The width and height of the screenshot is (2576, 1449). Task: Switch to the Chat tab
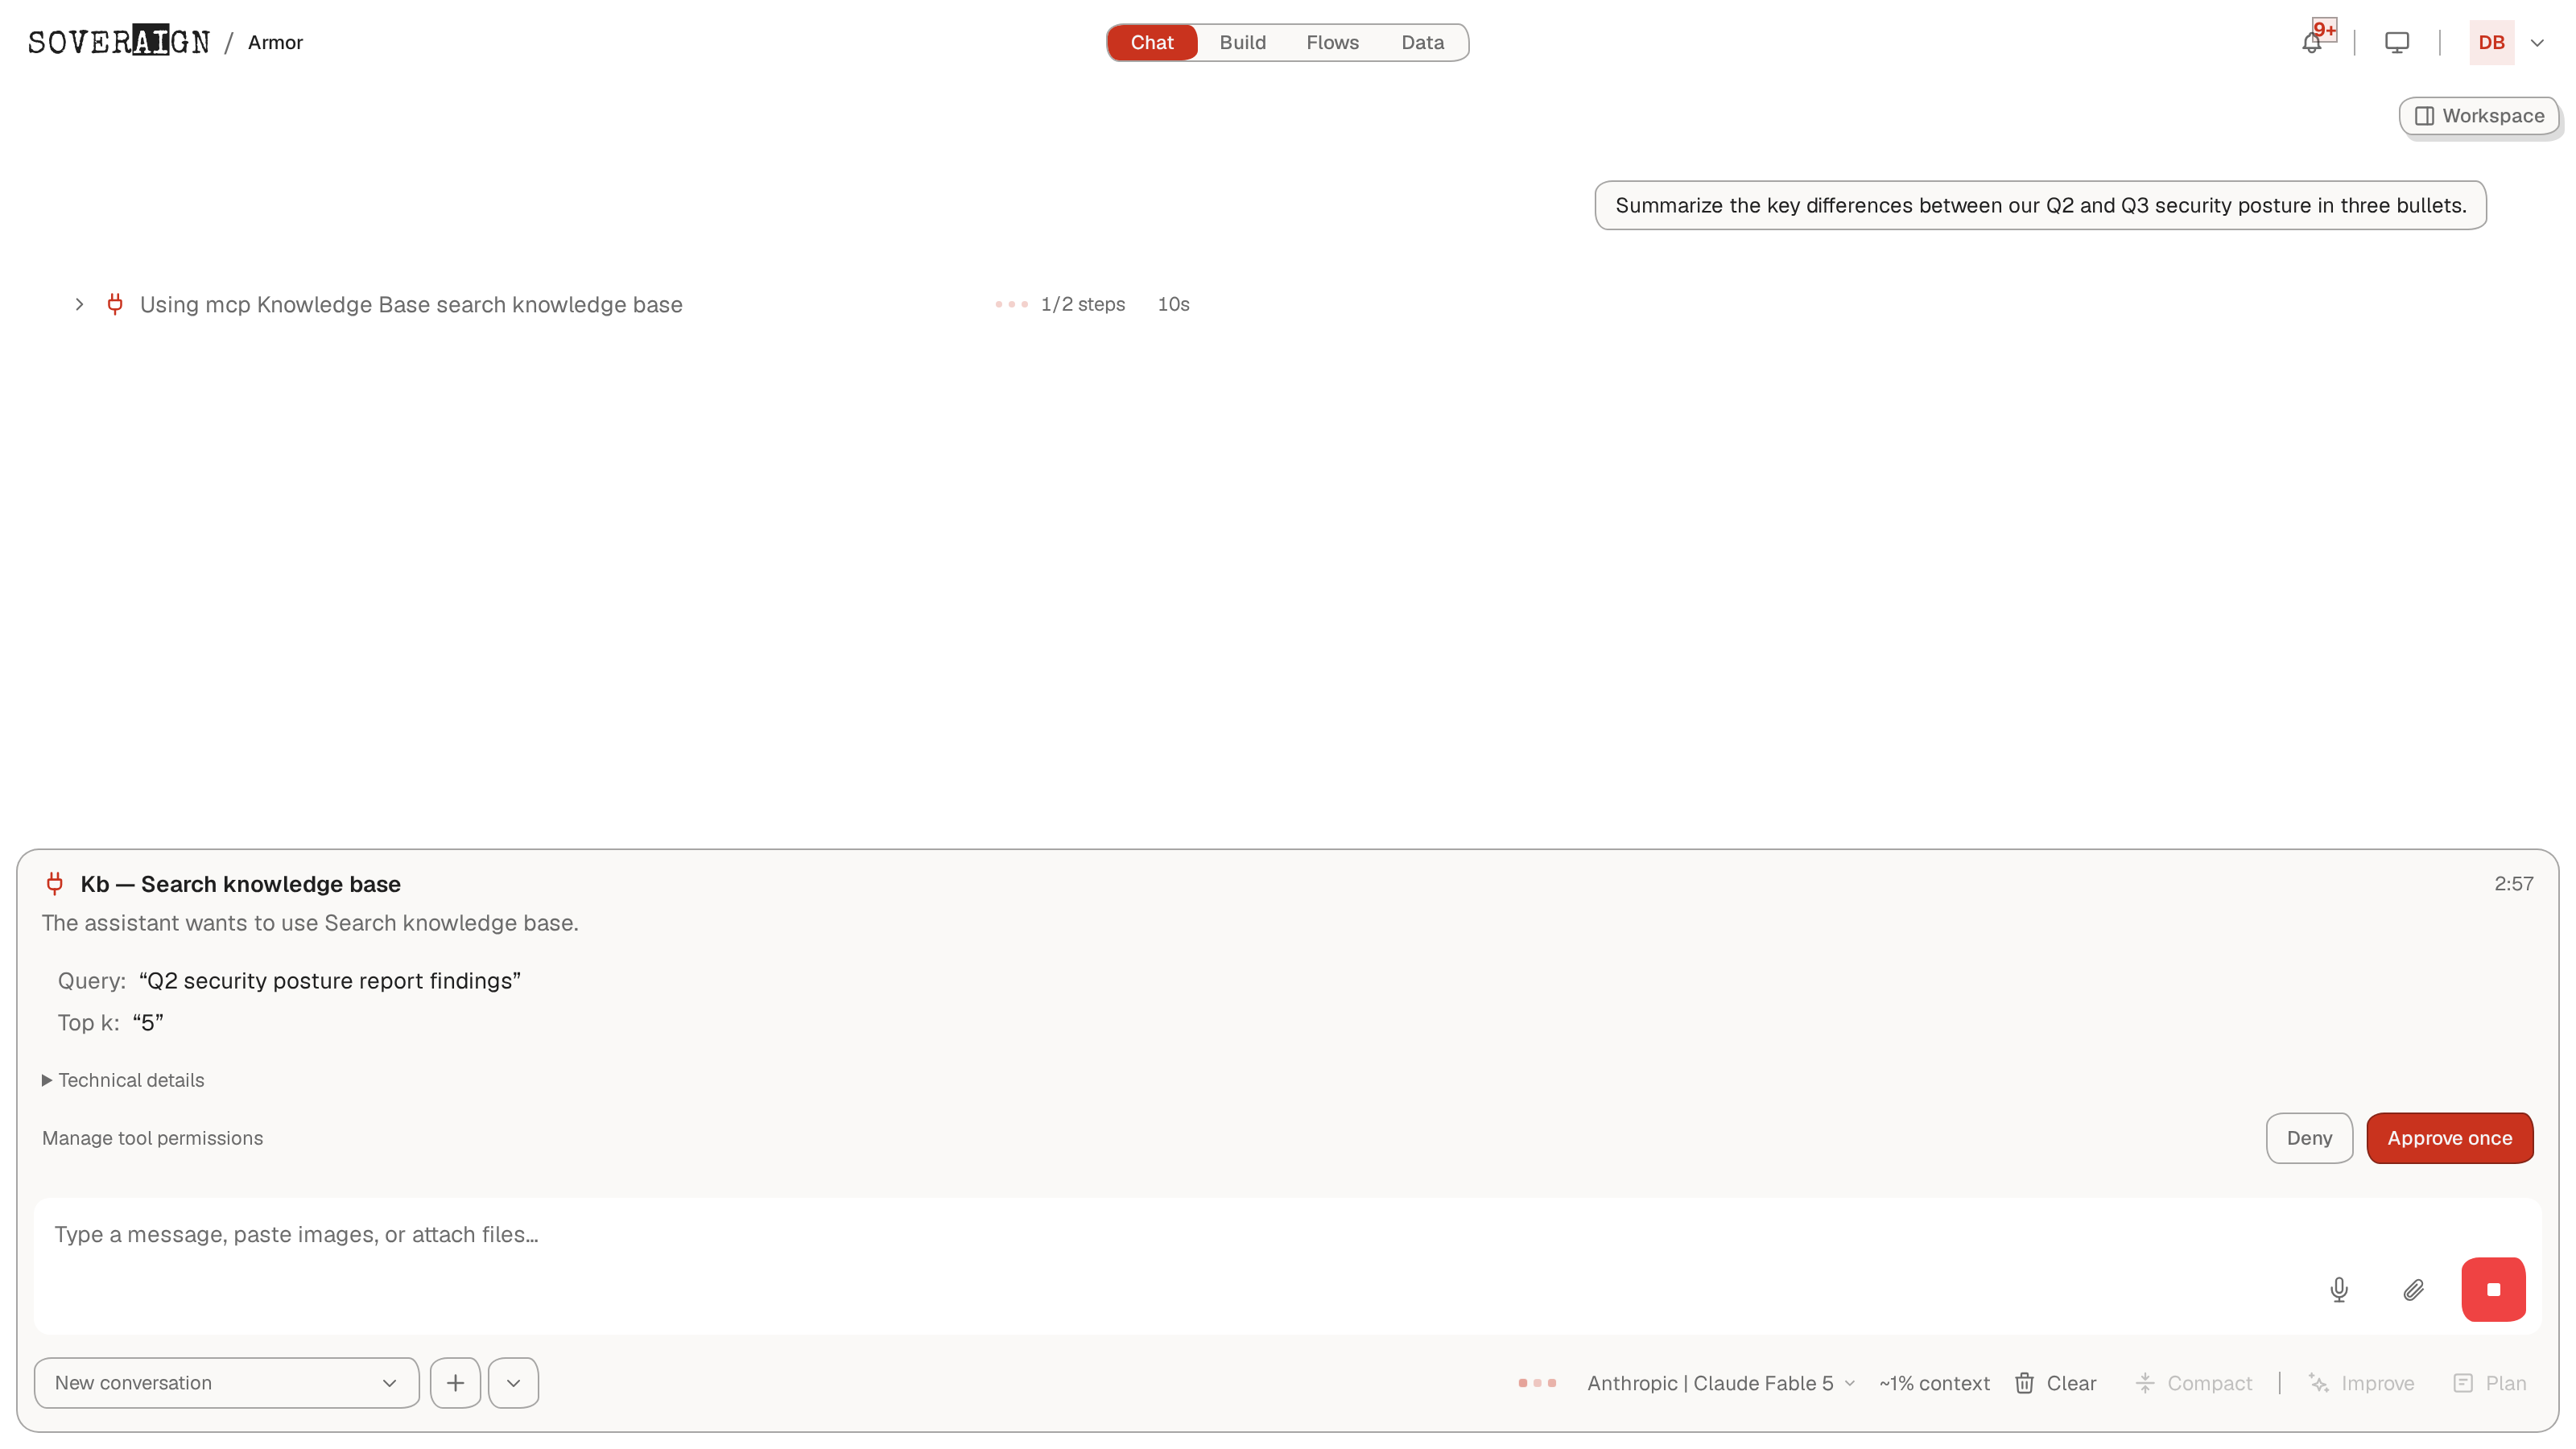point(1151,43)
